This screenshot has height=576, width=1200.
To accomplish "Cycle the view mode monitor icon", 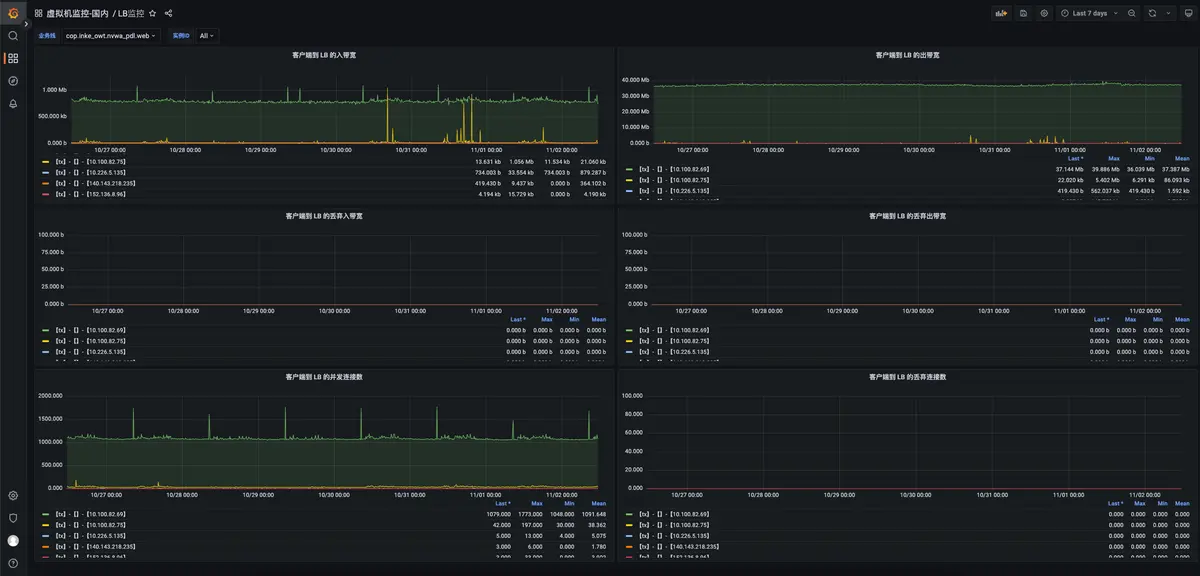I will tap(1187, 13).
